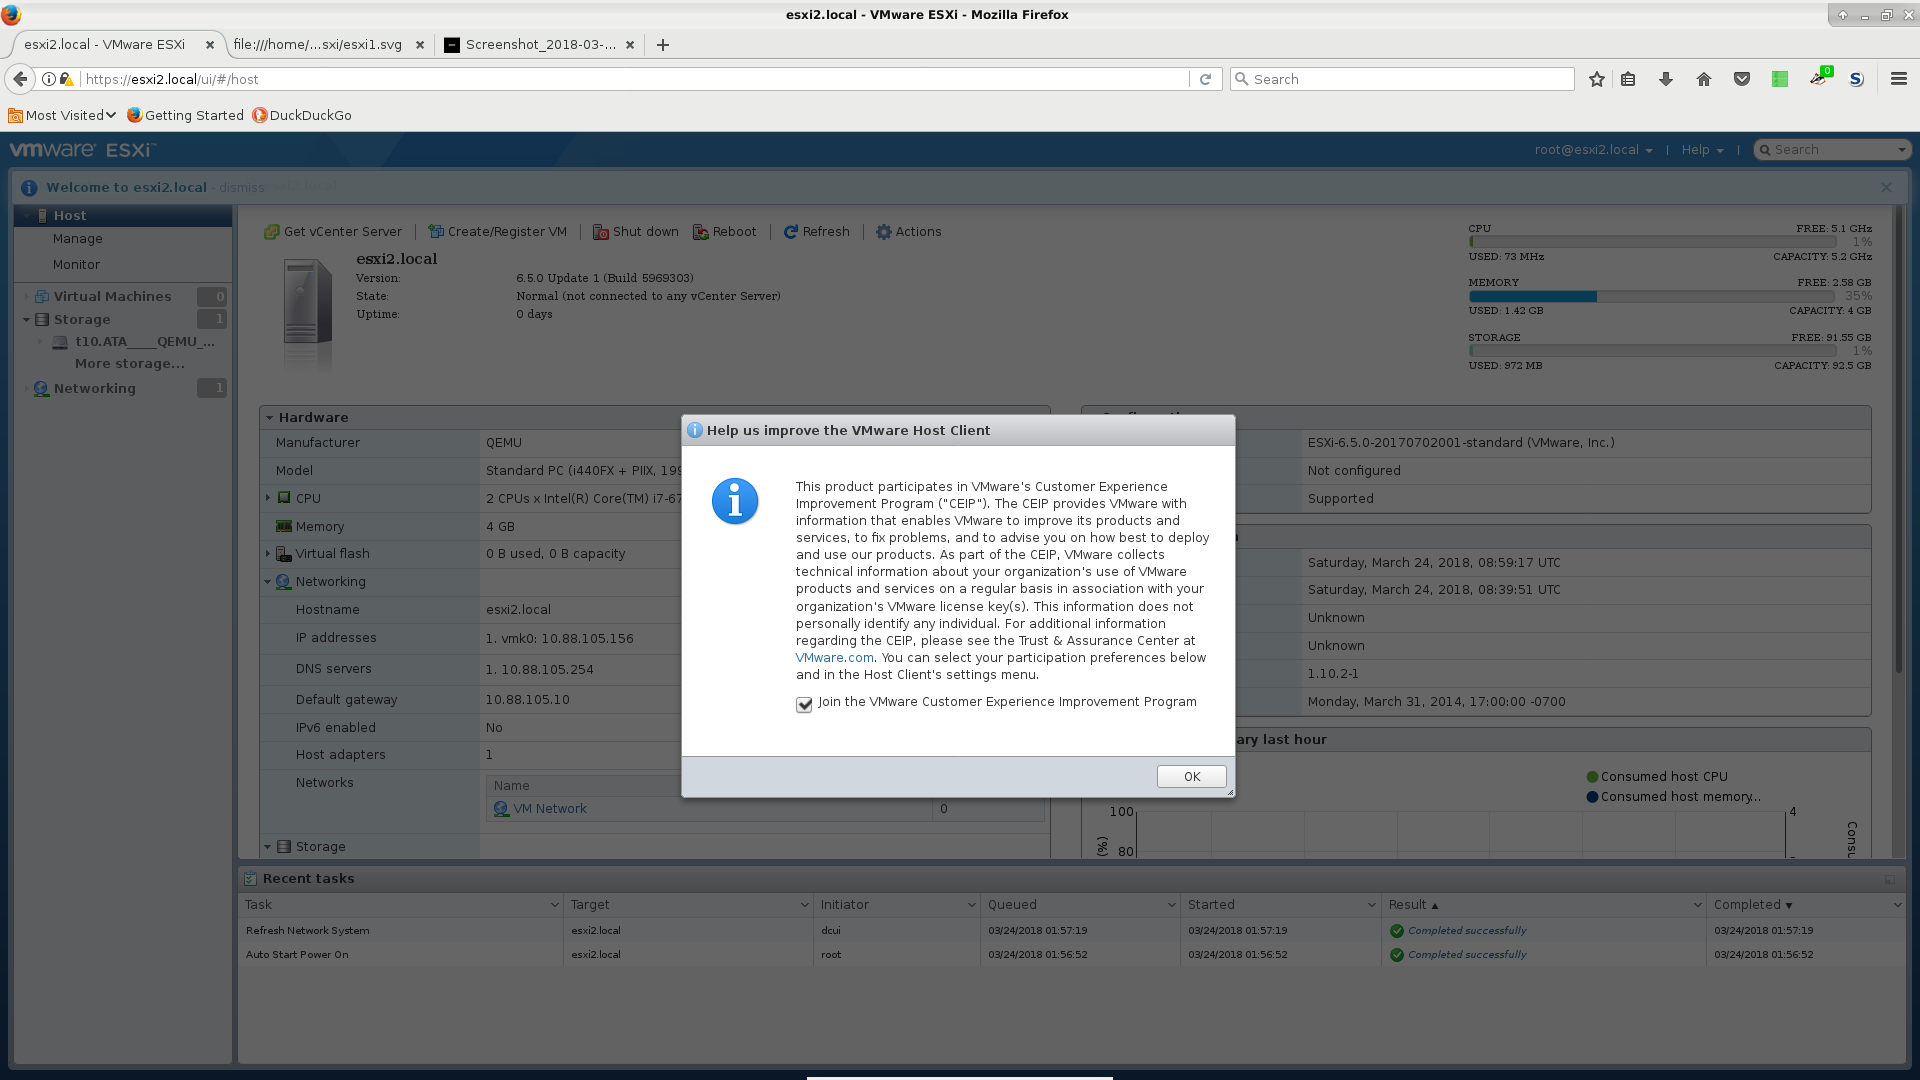Click the Firefox URL address field
1920x1080 pixels.
pos(635,79)
